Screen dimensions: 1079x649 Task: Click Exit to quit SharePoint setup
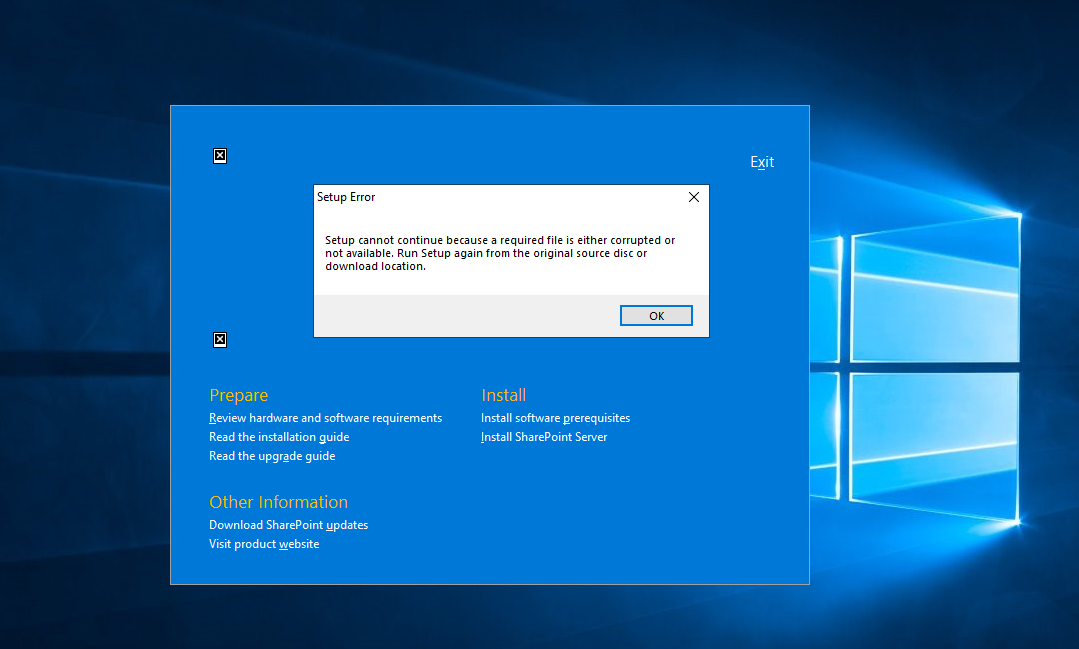pos(761,161)
